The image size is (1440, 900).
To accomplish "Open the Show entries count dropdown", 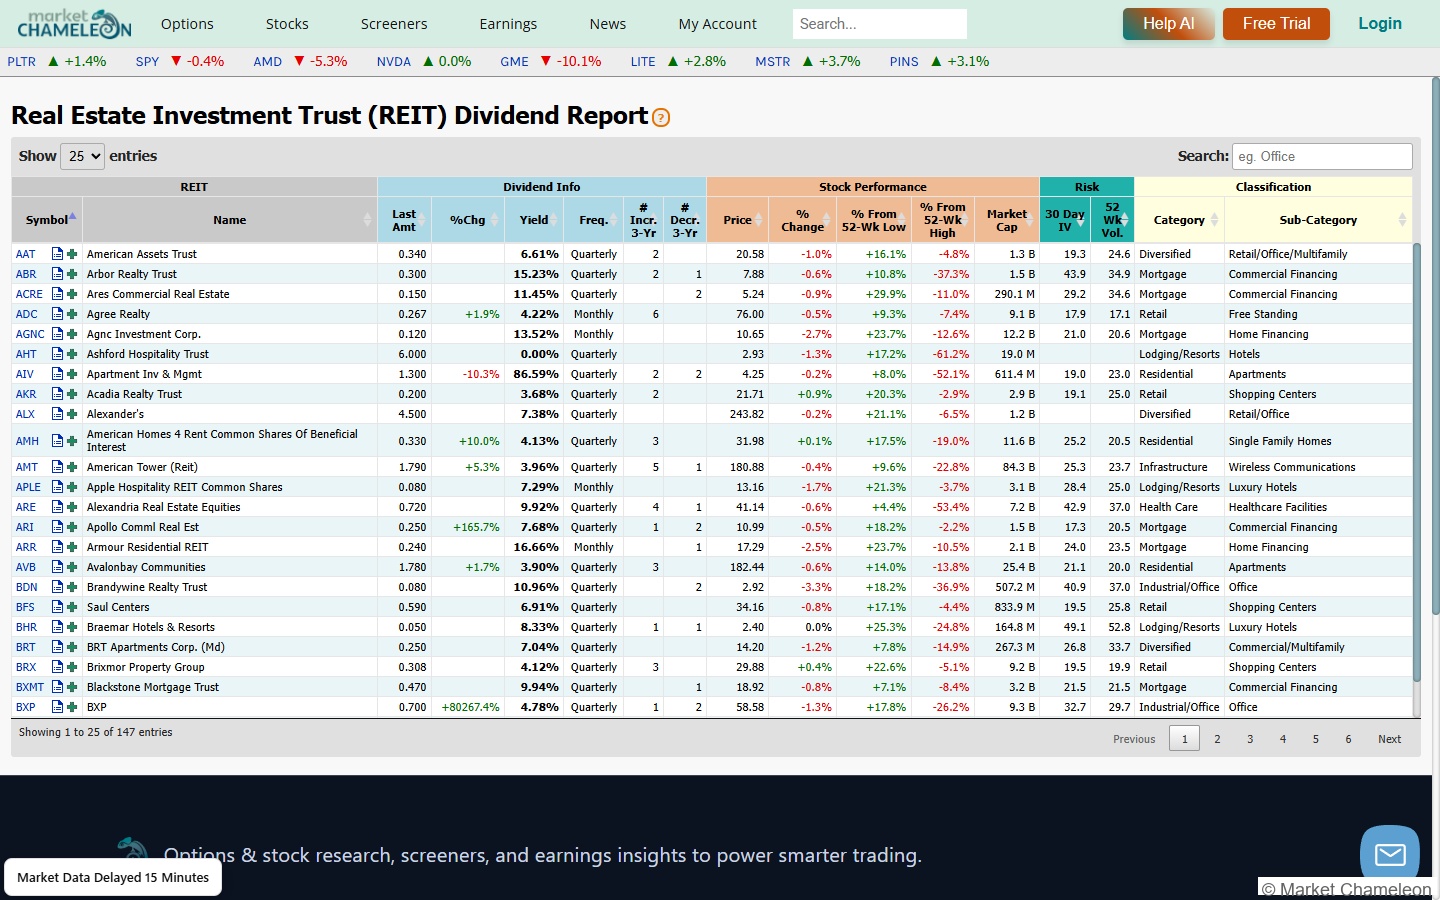I will 82,156.
